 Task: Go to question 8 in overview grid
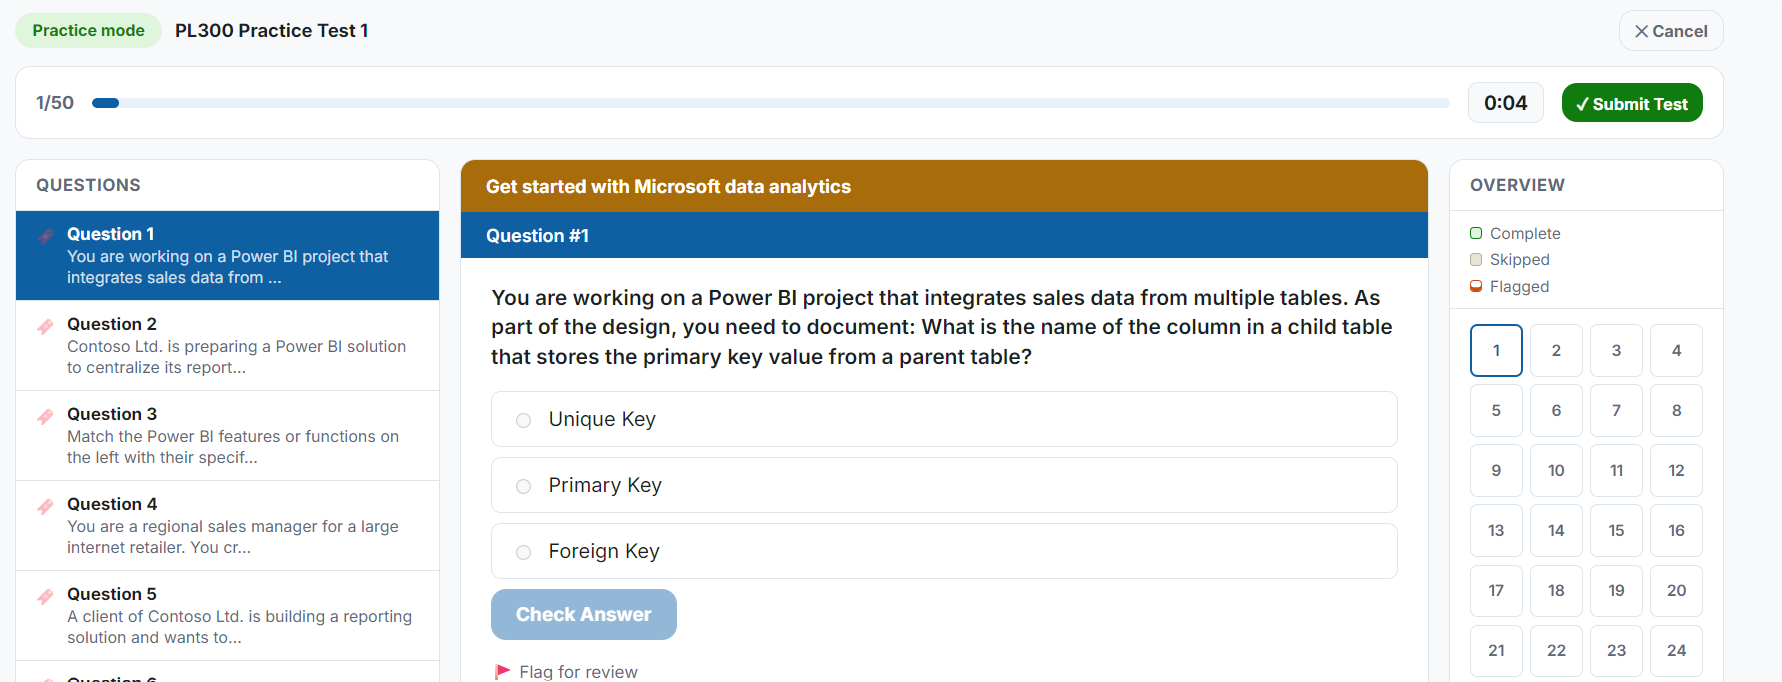1676,410
